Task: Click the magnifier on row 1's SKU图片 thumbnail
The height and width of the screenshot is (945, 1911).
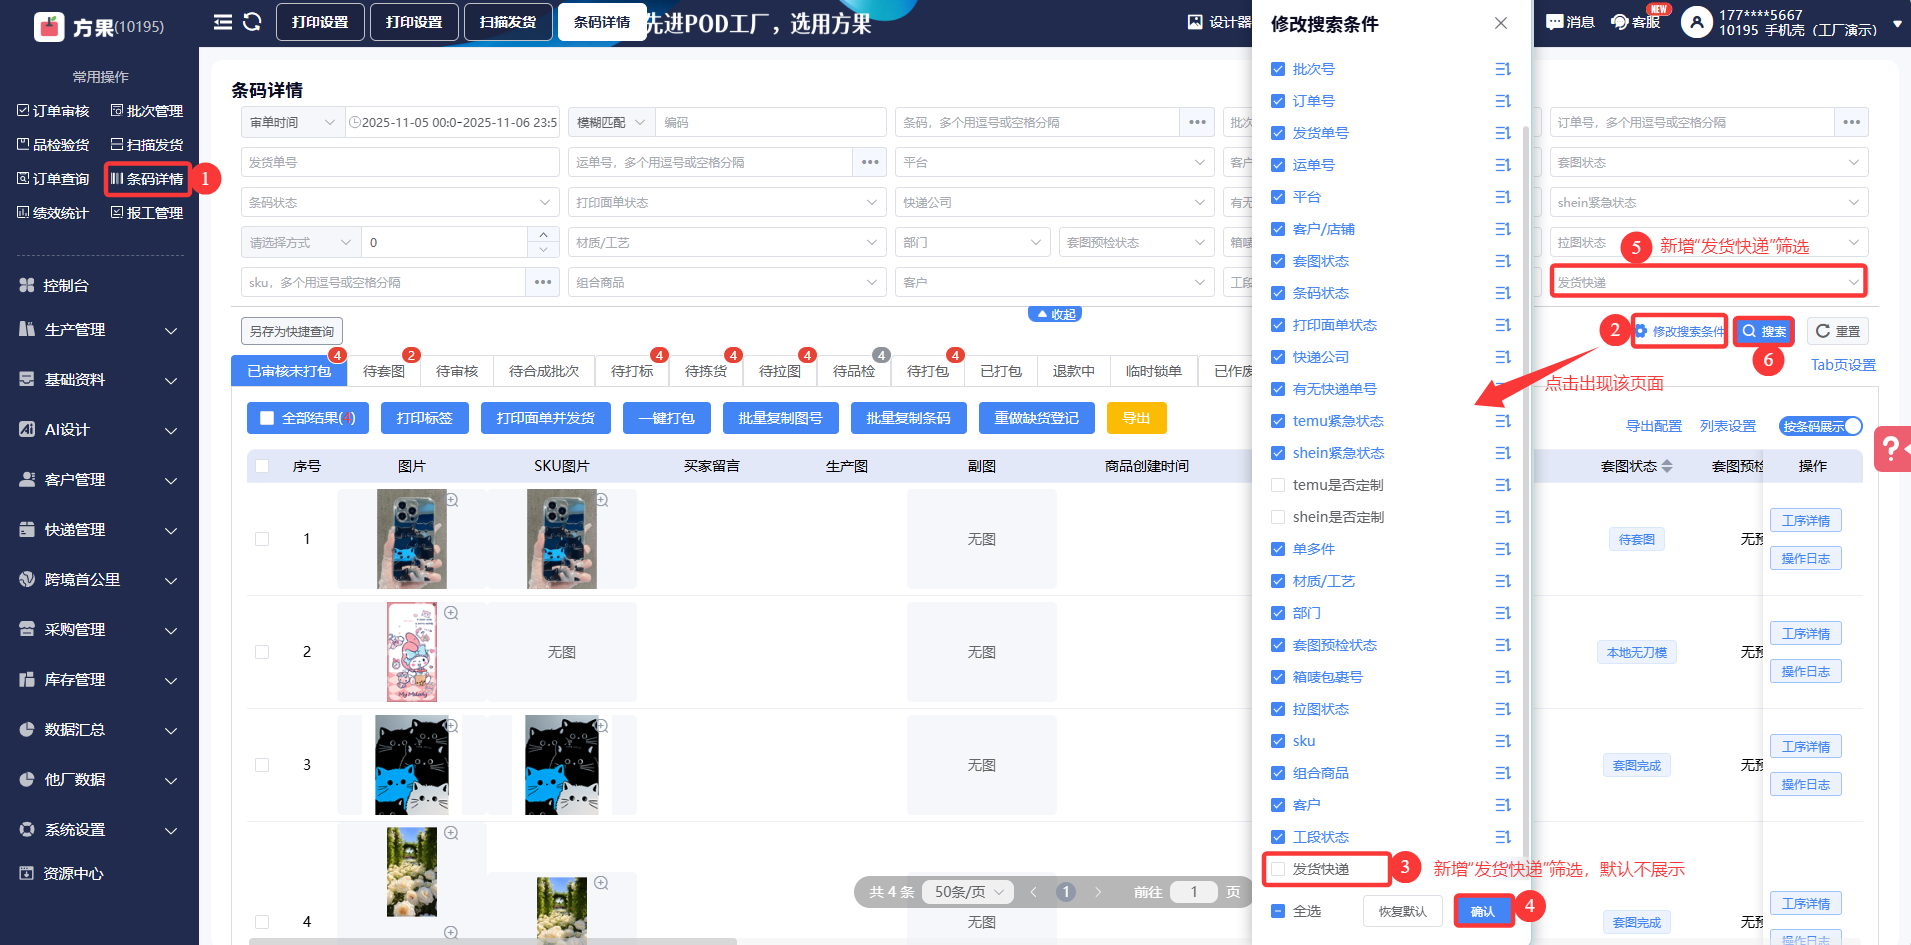Action: click(x=602, y=500)
